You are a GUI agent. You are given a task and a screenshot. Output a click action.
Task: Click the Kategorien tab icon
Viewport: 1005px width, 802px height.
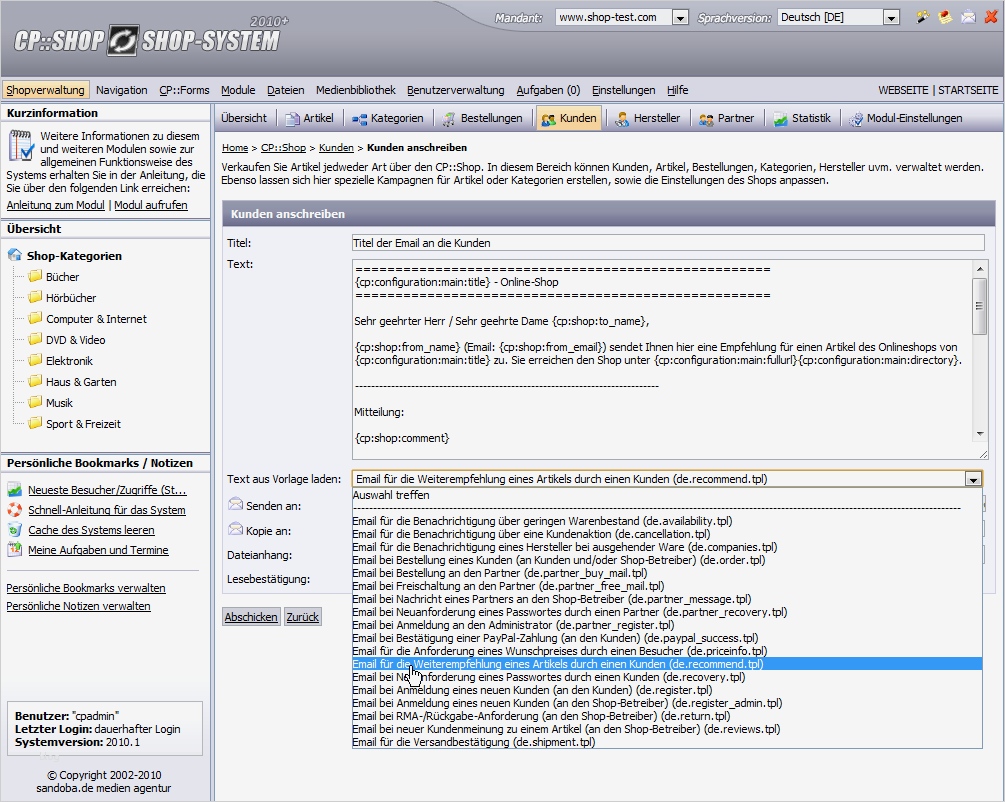(359, 119)
